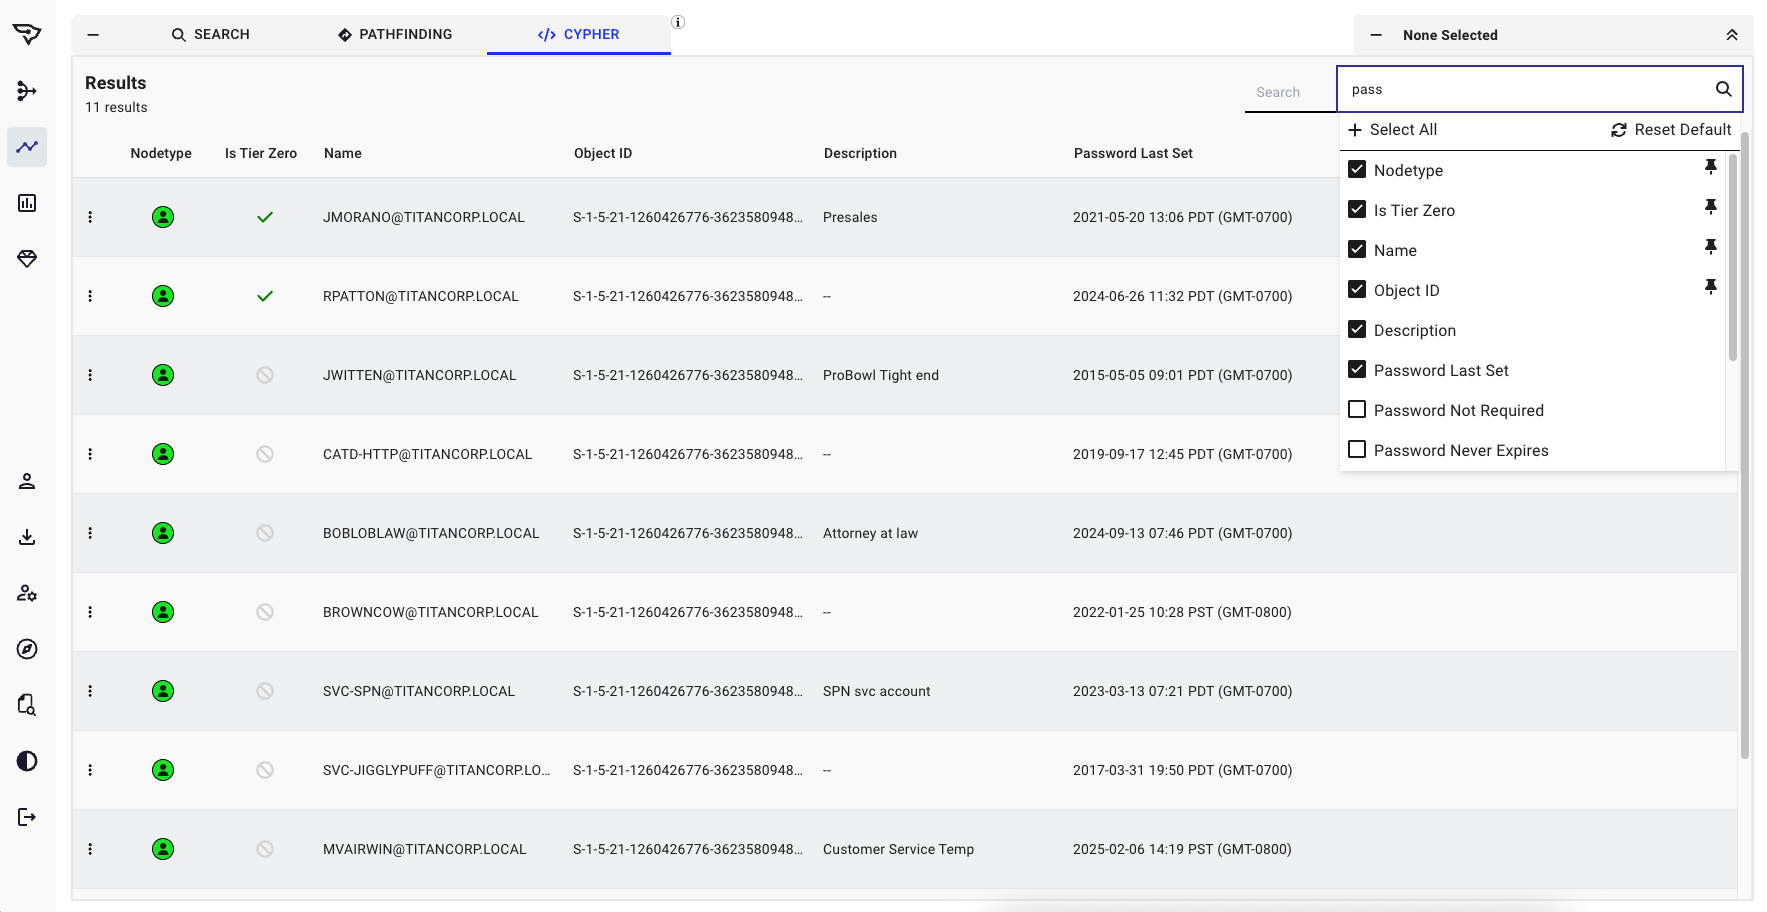Click the diamond-shaped icon in the sidebar
1767x912 pixels.
point(27,259)
